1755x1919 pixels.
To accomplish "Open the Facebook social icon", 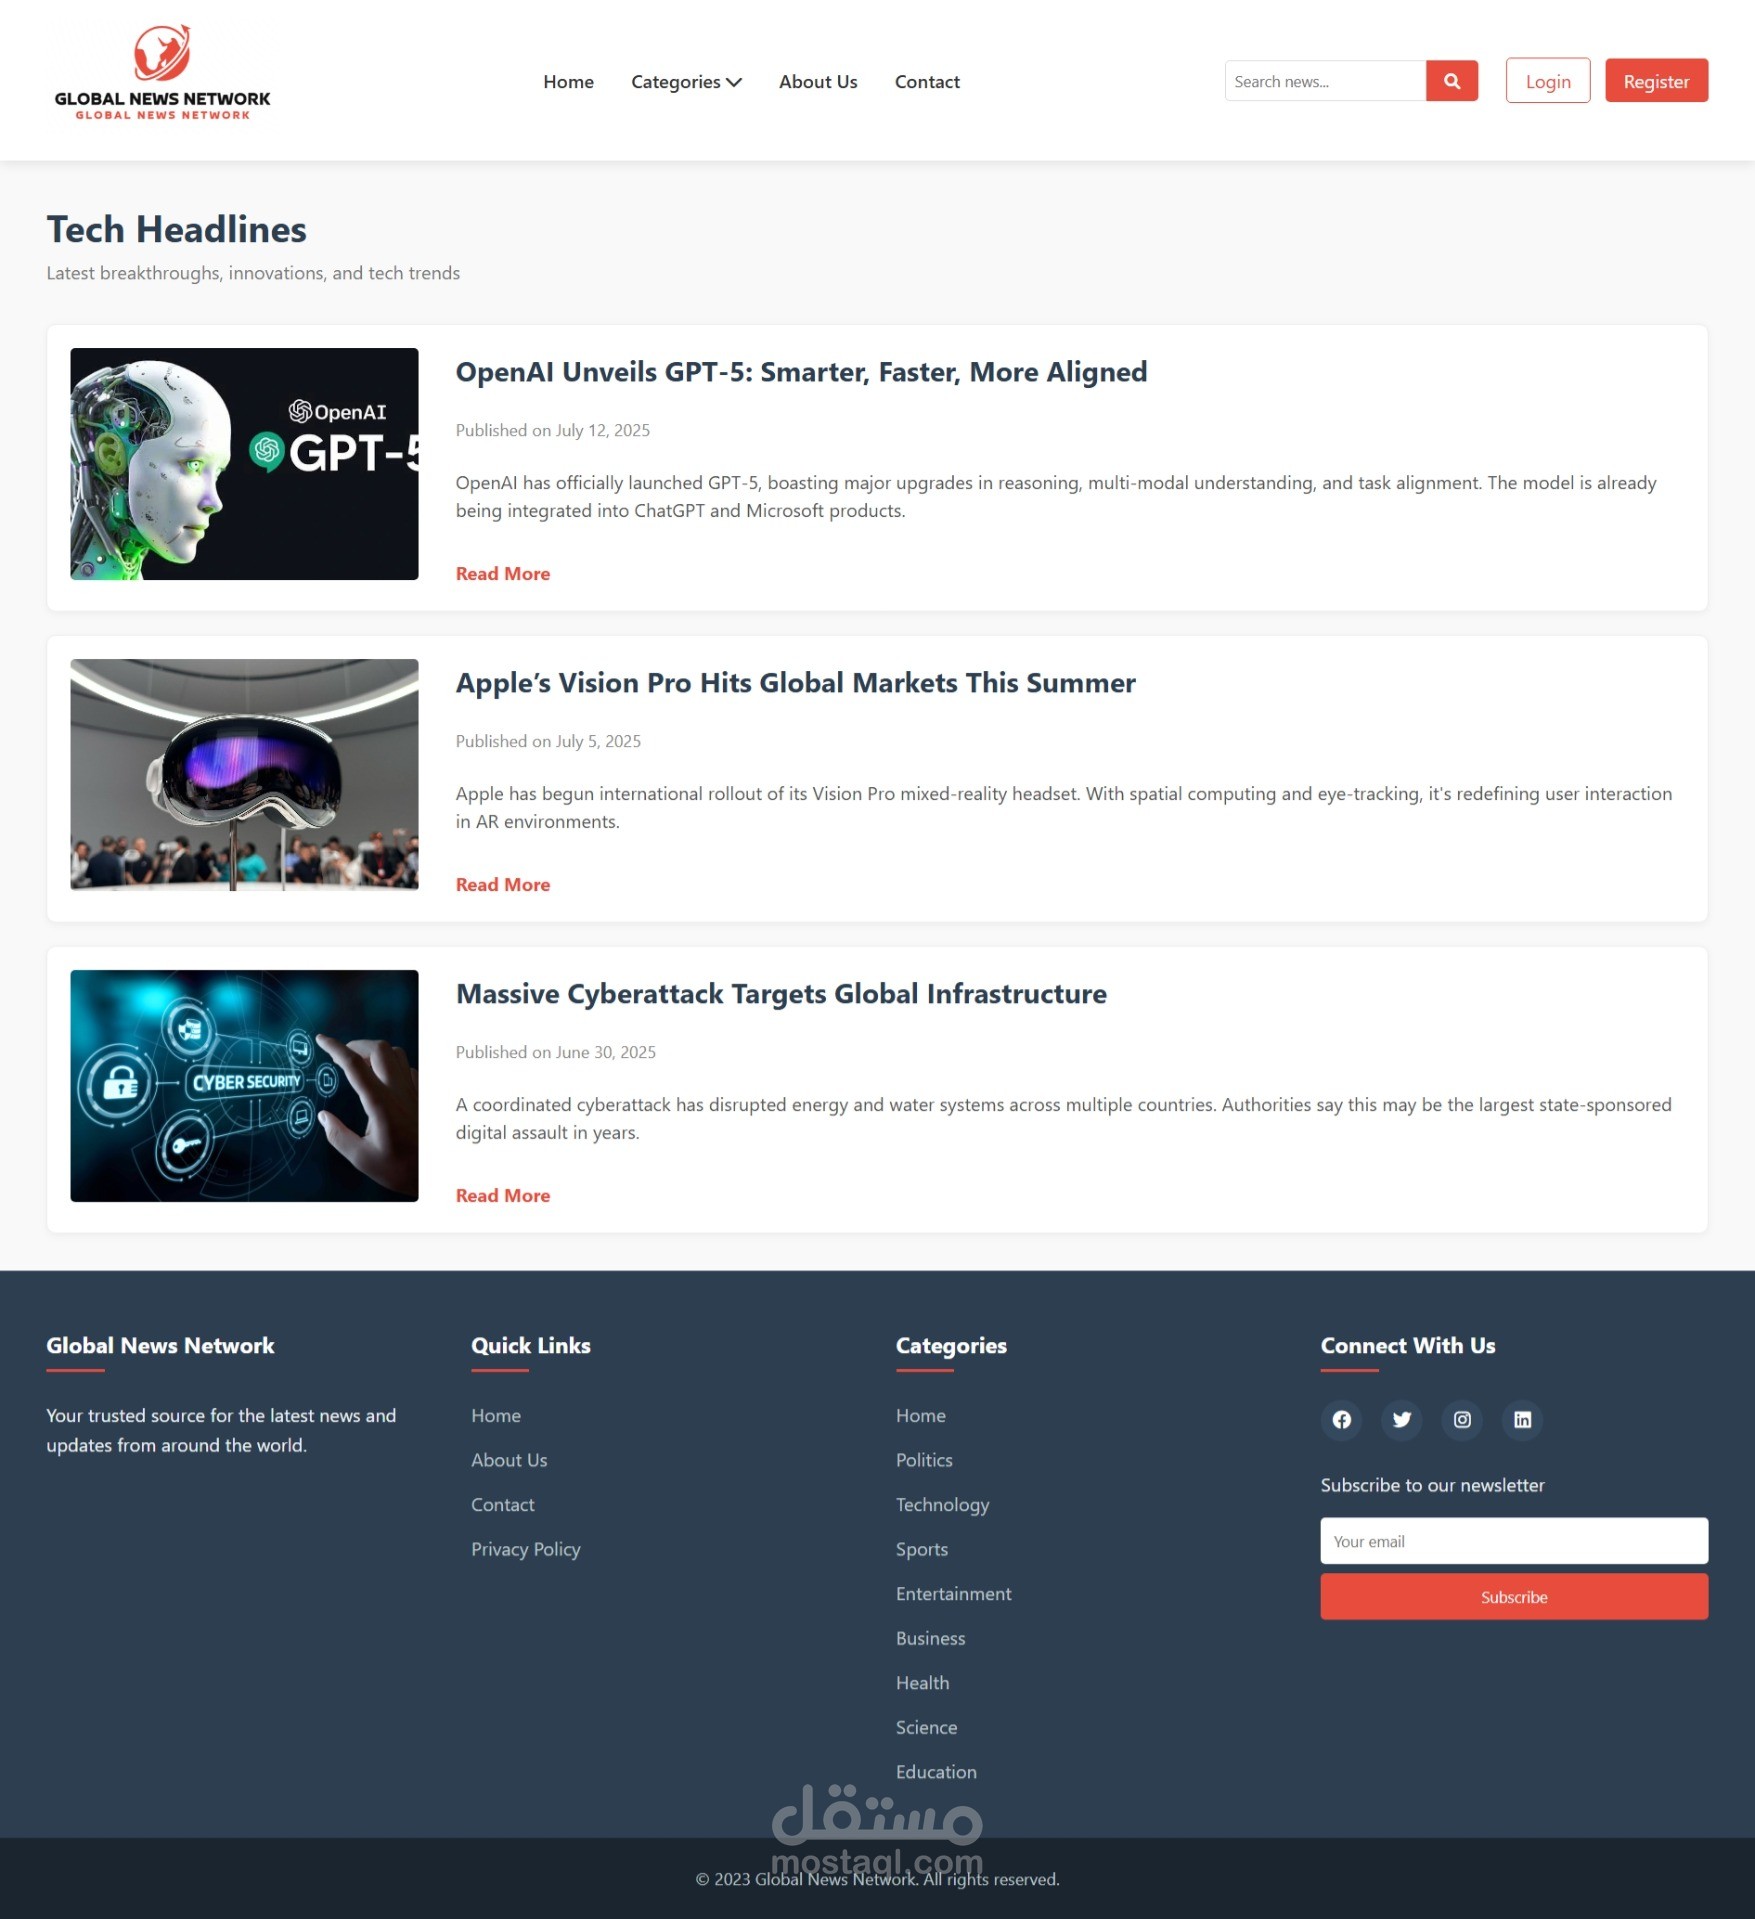I will coord(1341,1419).
